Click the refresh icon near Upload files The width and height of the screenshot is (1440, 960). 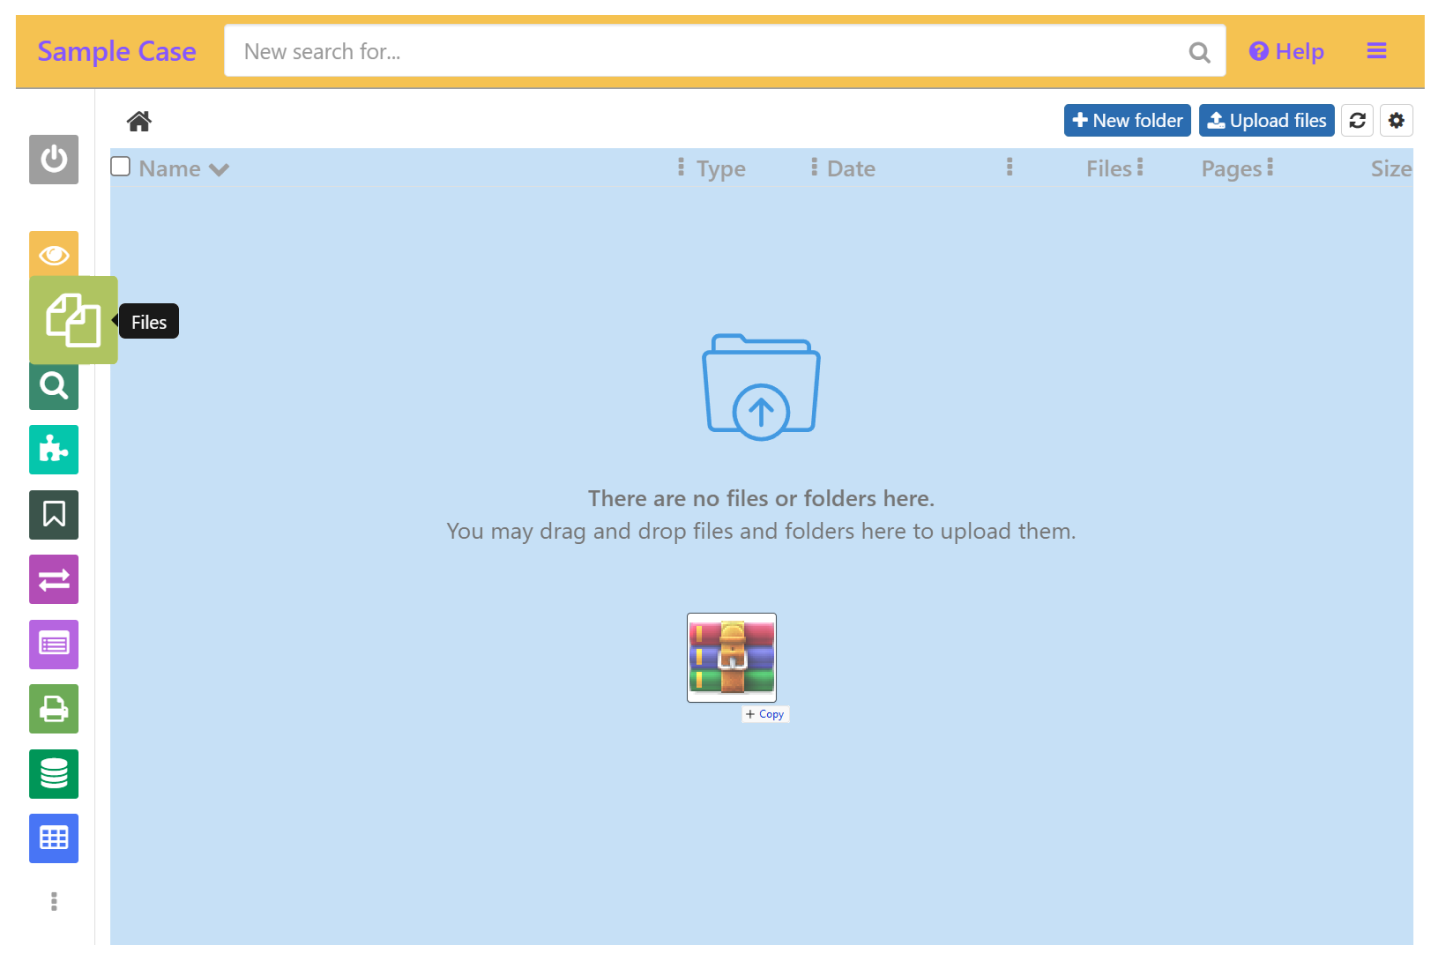point(1357,120)
